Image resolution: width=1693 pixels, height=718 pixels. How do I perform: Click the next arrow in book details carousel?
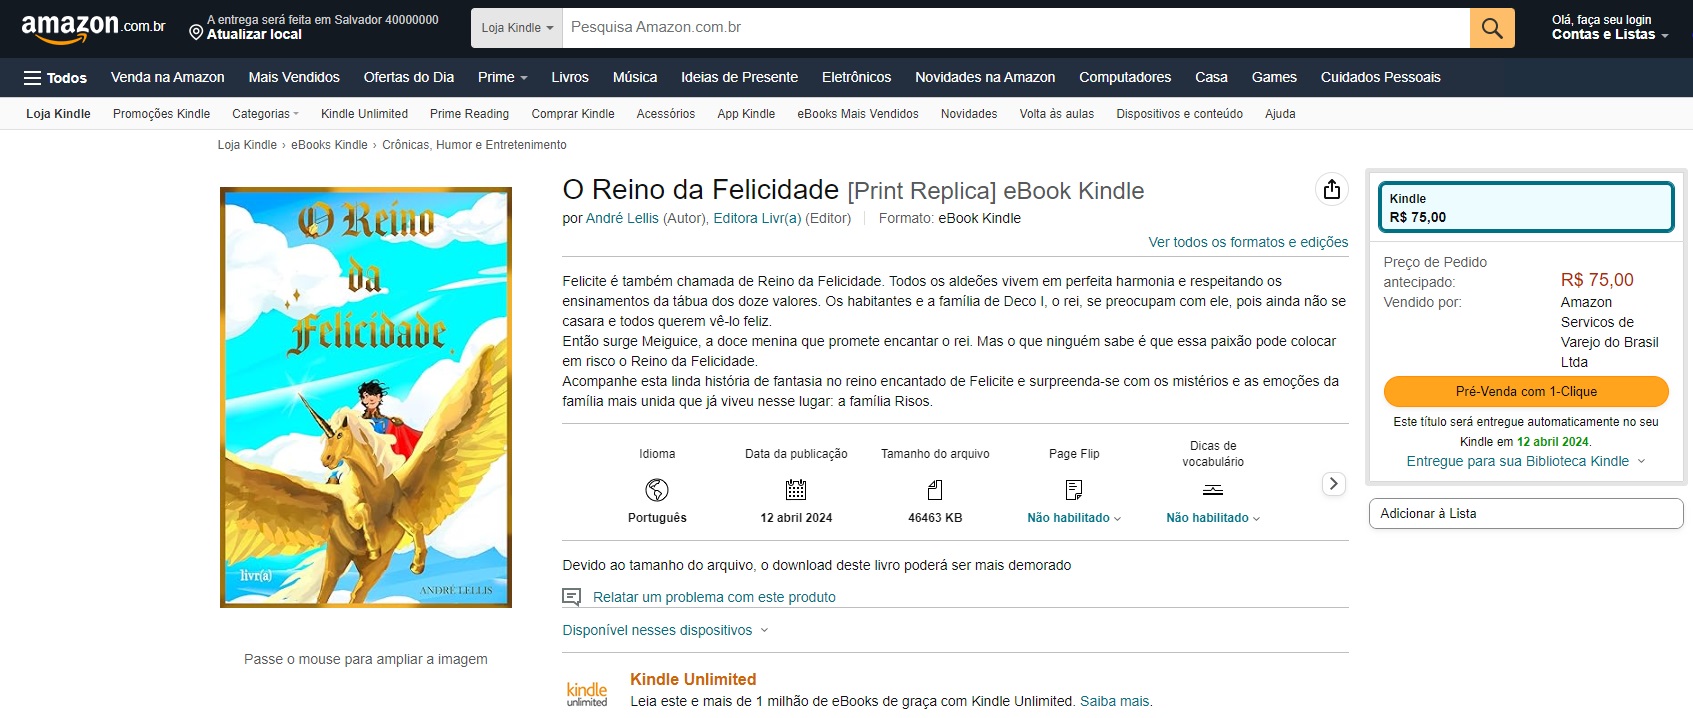pos(1333,484)
